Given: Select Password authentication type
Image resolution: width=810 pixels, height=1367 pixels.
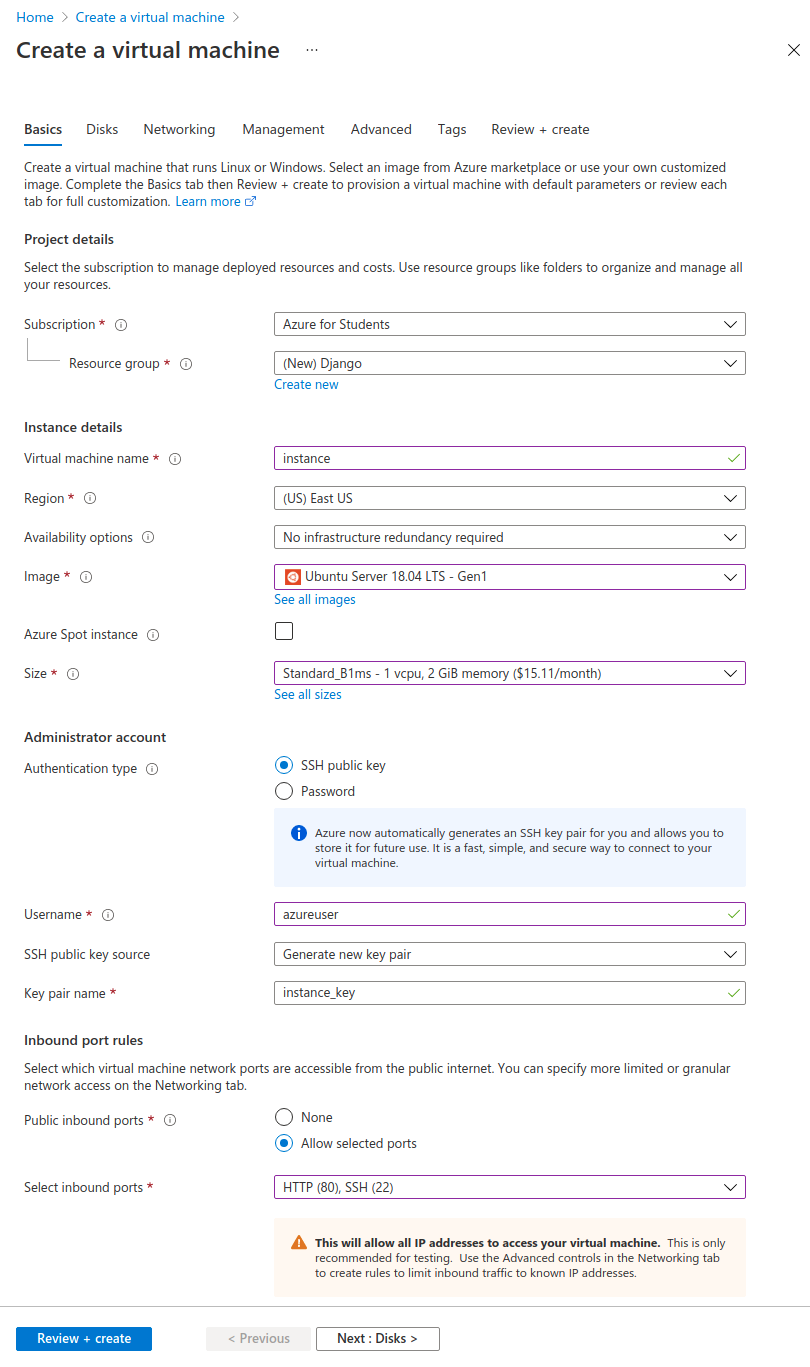Looking at the screenshot, I should 284,791.
